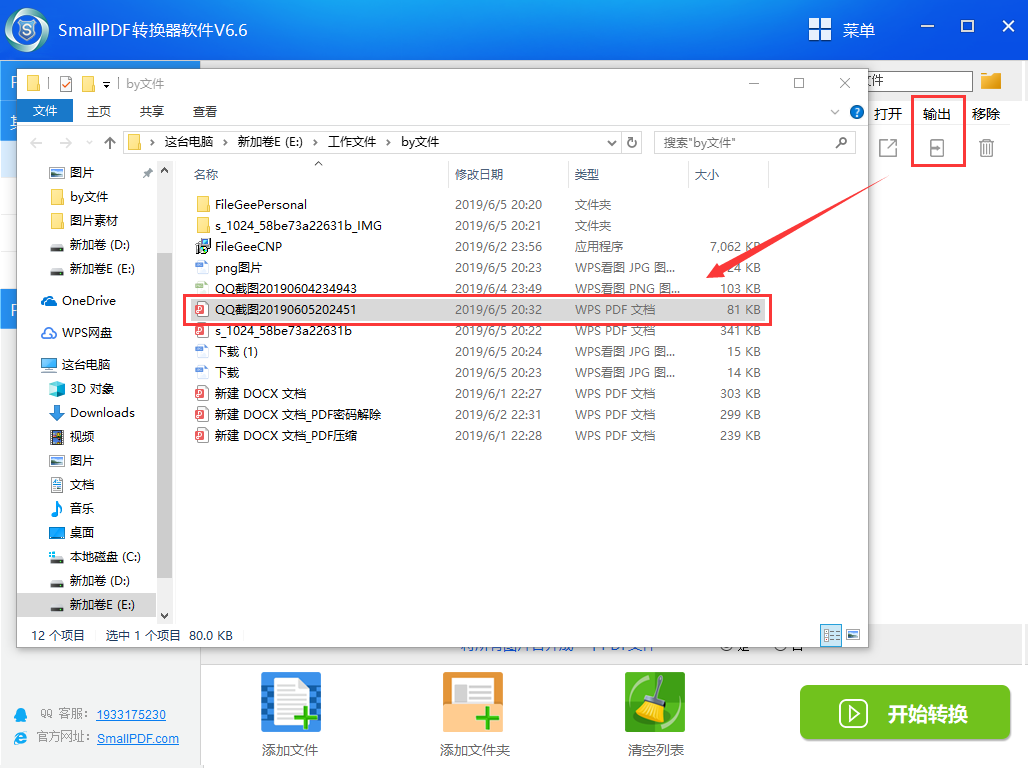
Task: Collapse the Explorer ribbon chevron
Action: click(835, 112)
